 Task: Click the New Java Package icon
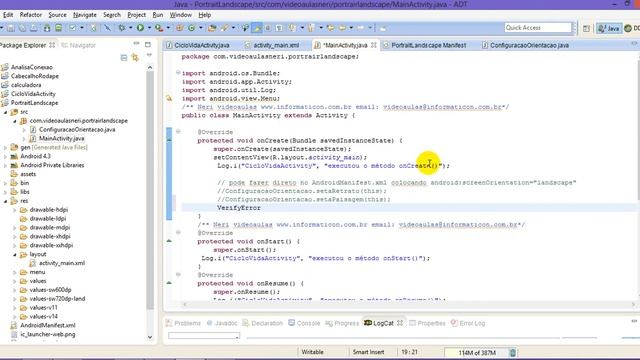pos(179,28)
